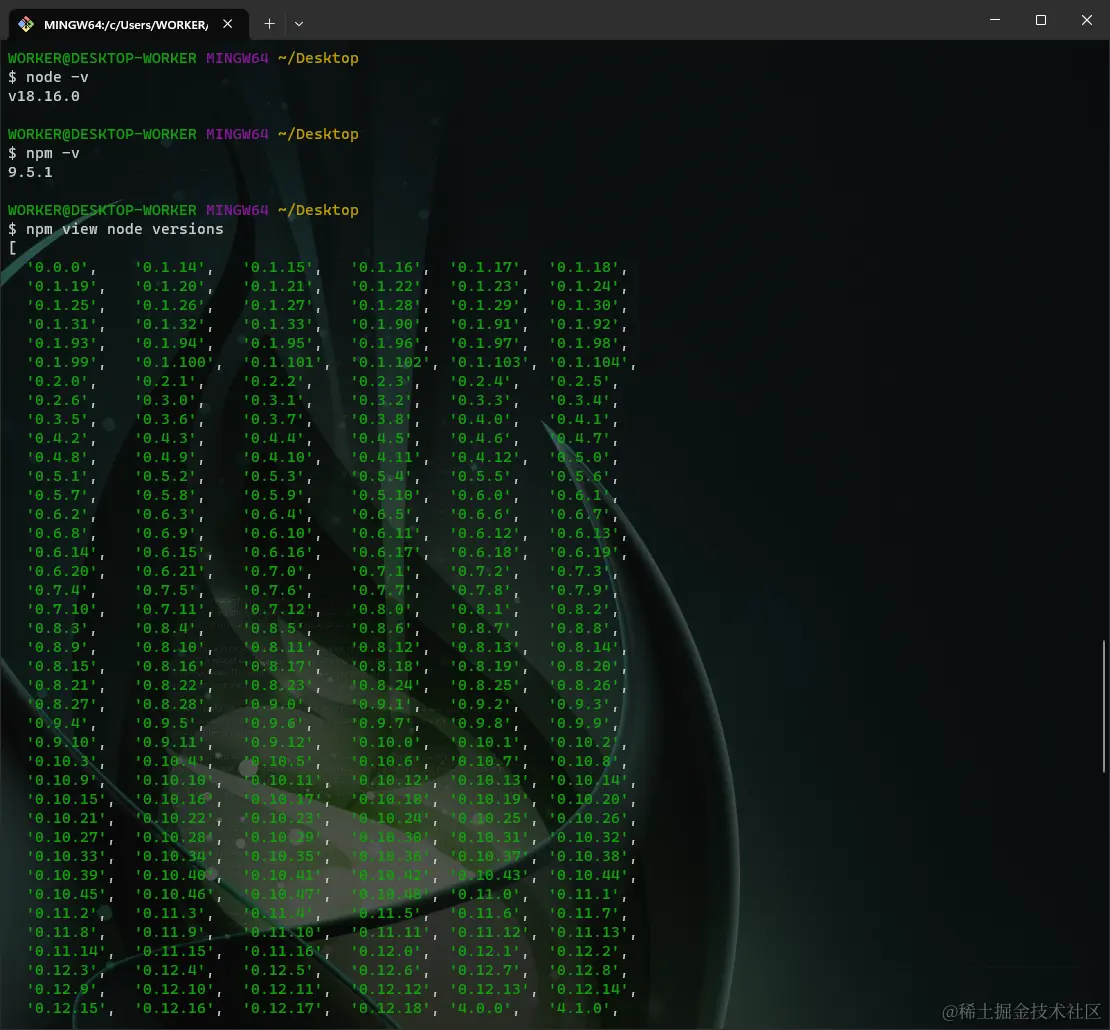Click version '0.10.0' in the list
Screen dimensions: 1110x1030
coord(389,743)
